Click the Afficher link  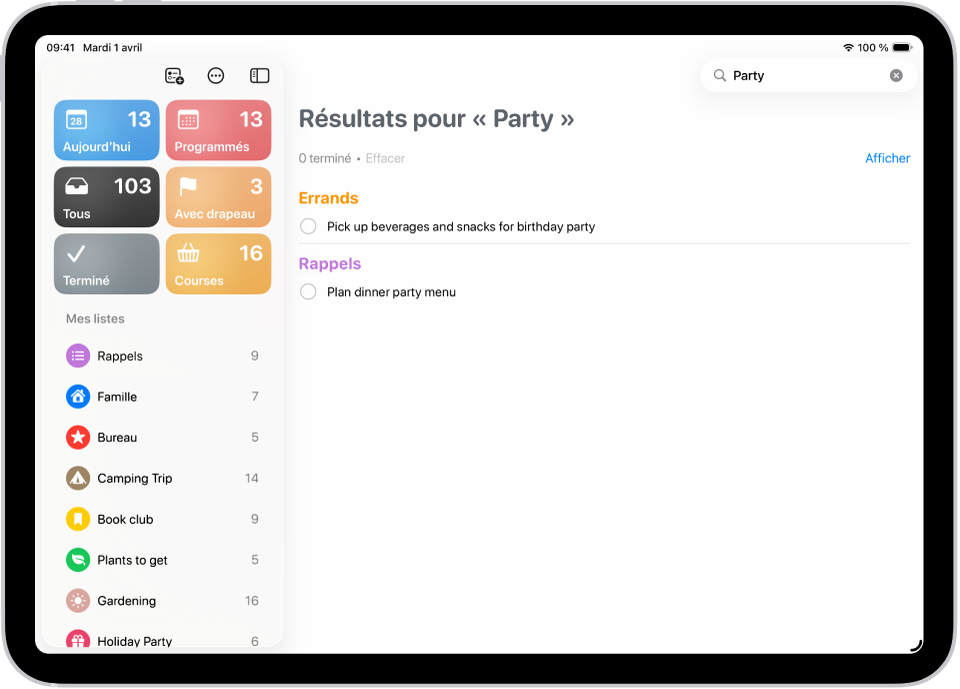pos(887,158)
